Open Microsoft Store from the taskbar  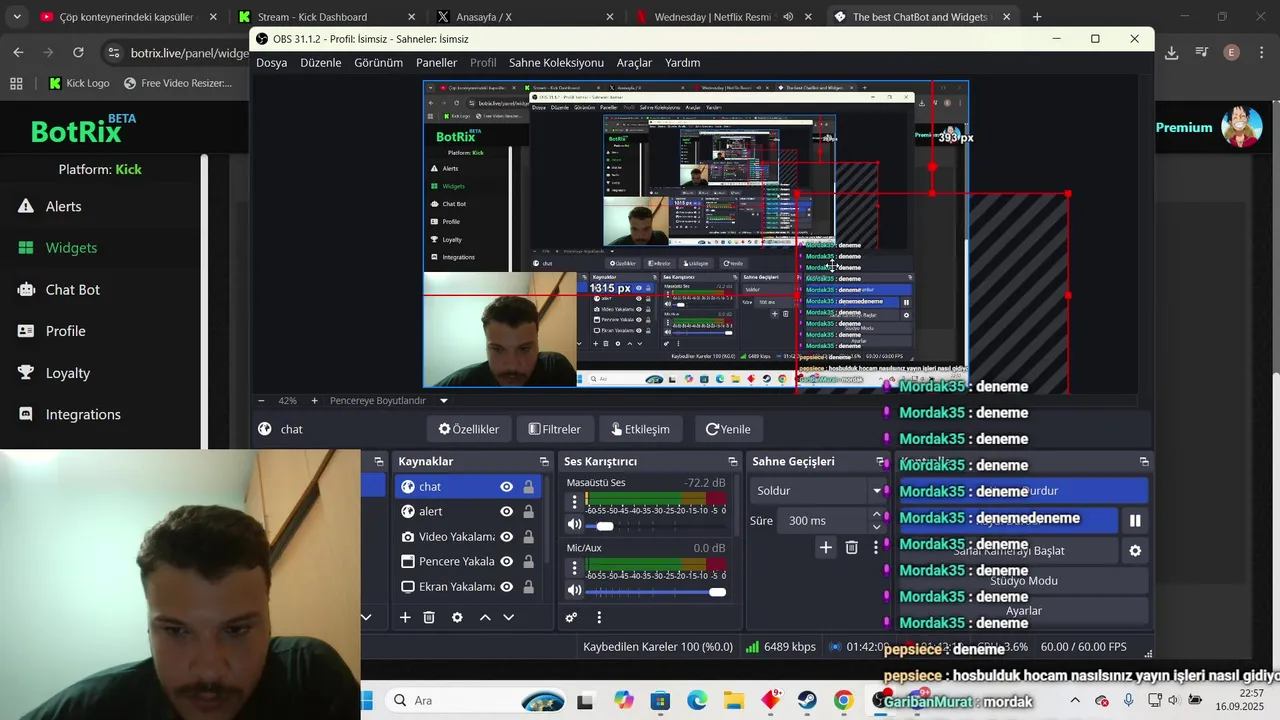click(660, 700)
